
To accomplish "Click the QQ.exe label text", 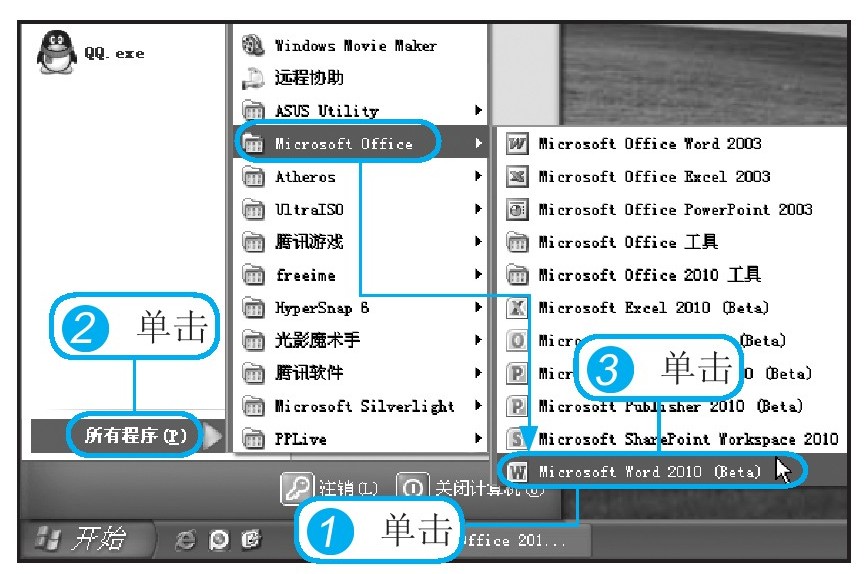I will [114, 53].
